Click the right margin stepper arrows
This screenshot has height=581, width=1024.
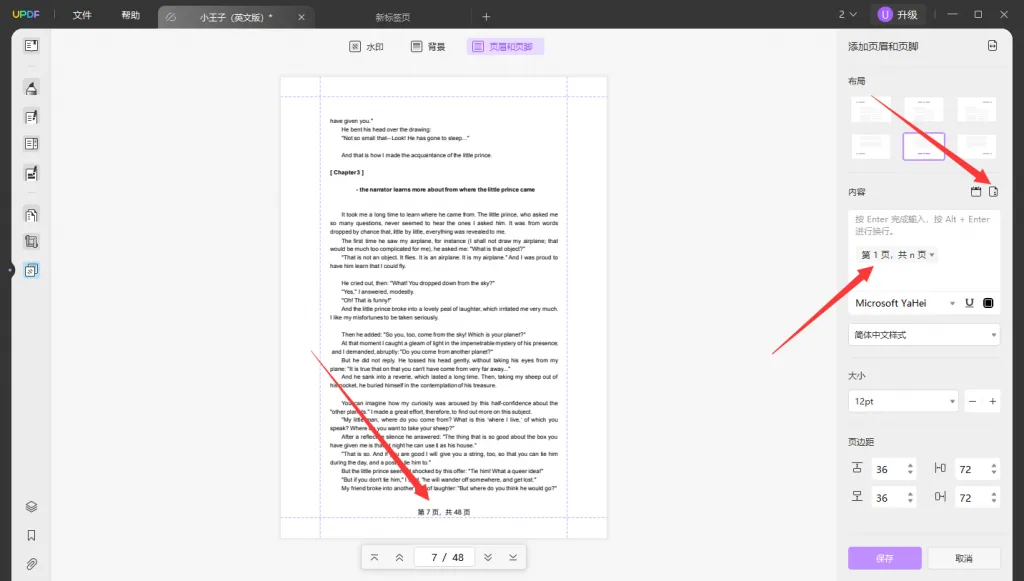[994, 497]
